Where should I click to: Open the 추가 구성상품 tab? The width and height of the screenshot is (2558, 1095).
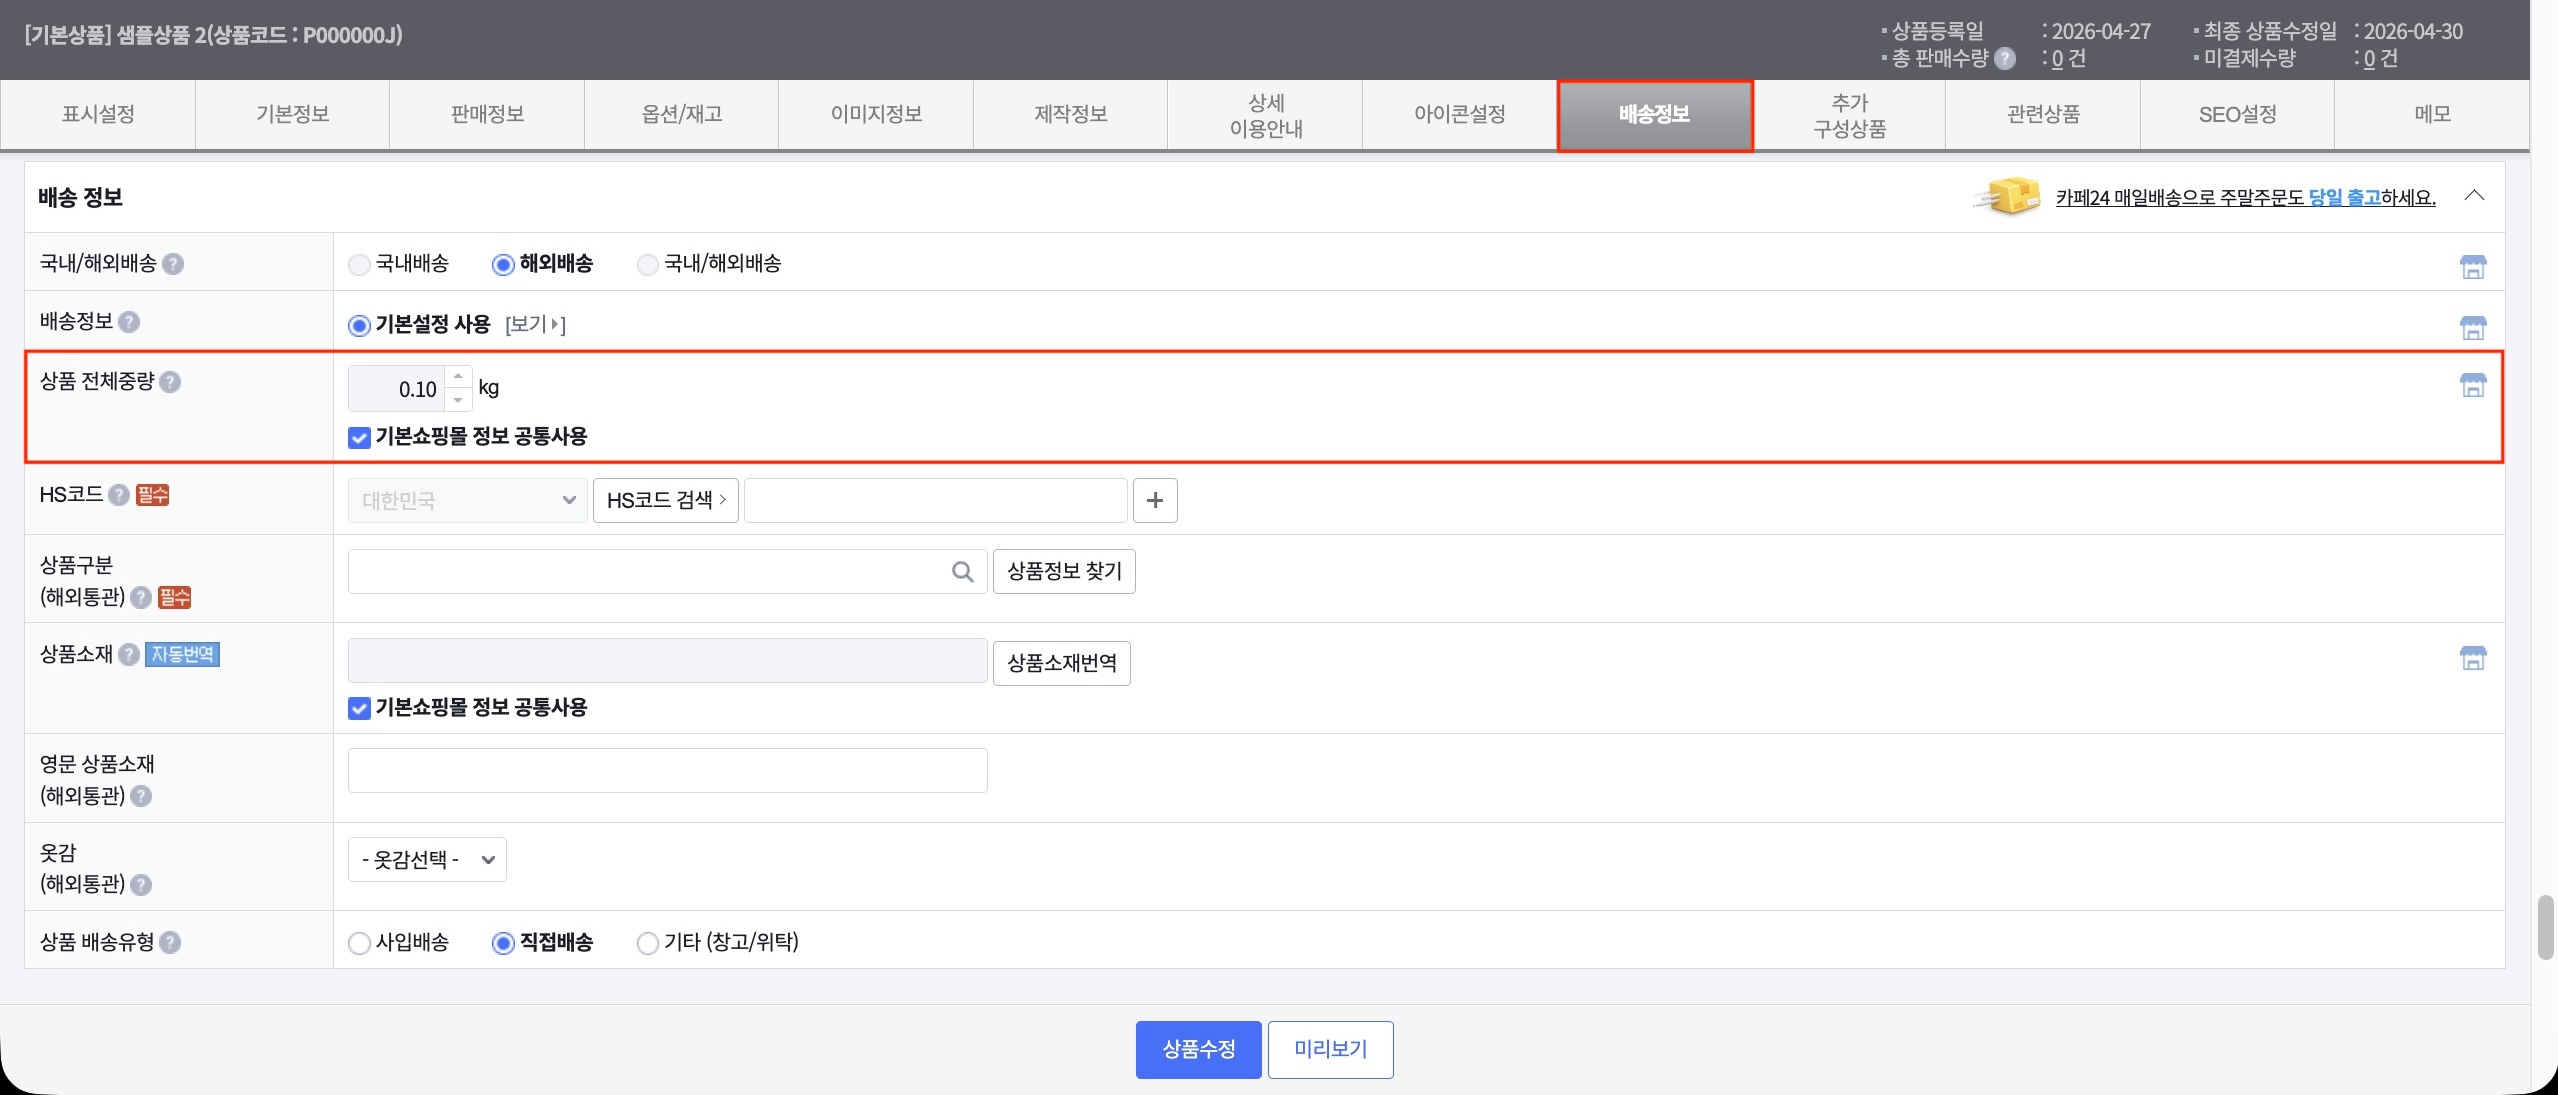pyautogui.click(x=1849, y=115)
